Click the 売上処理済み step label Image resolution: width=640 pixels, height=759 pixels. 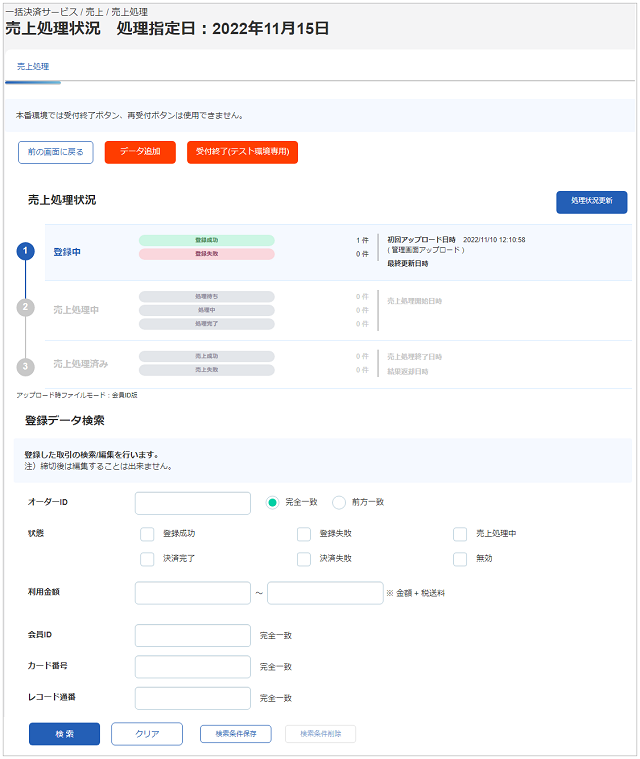(80, 364)
